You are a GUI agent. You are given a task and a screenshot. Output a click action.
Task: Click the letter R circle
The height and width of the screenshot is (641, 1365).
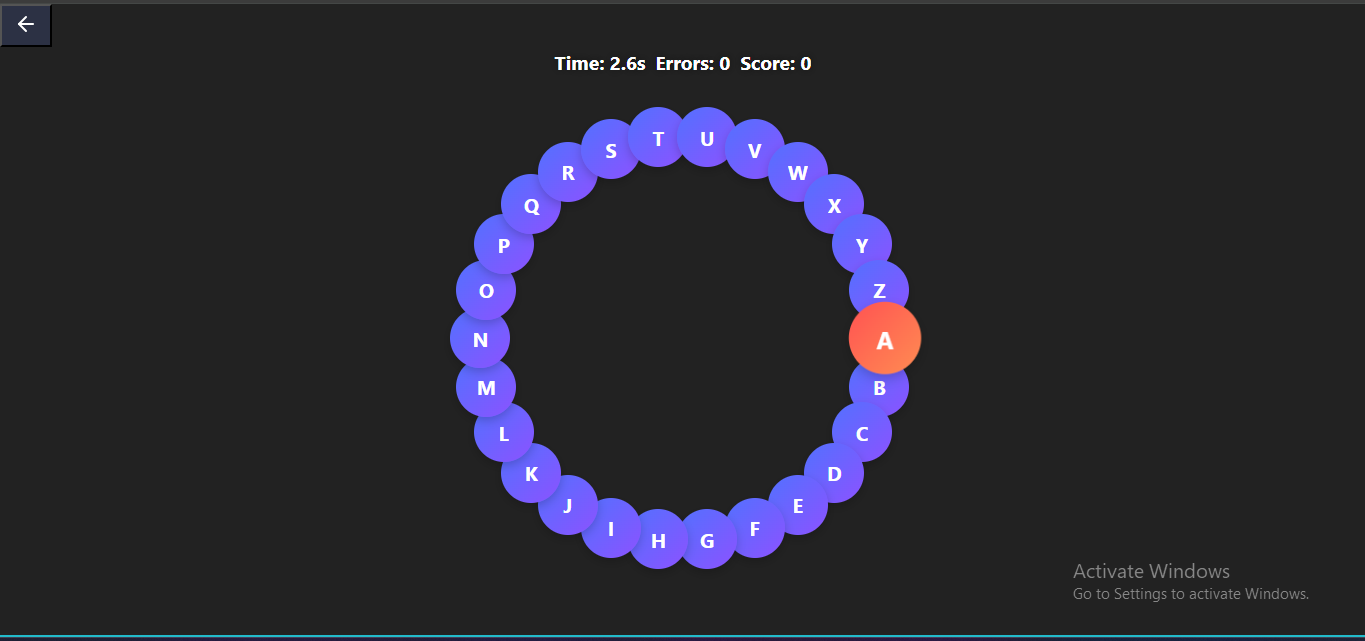[x=568, y=172]
